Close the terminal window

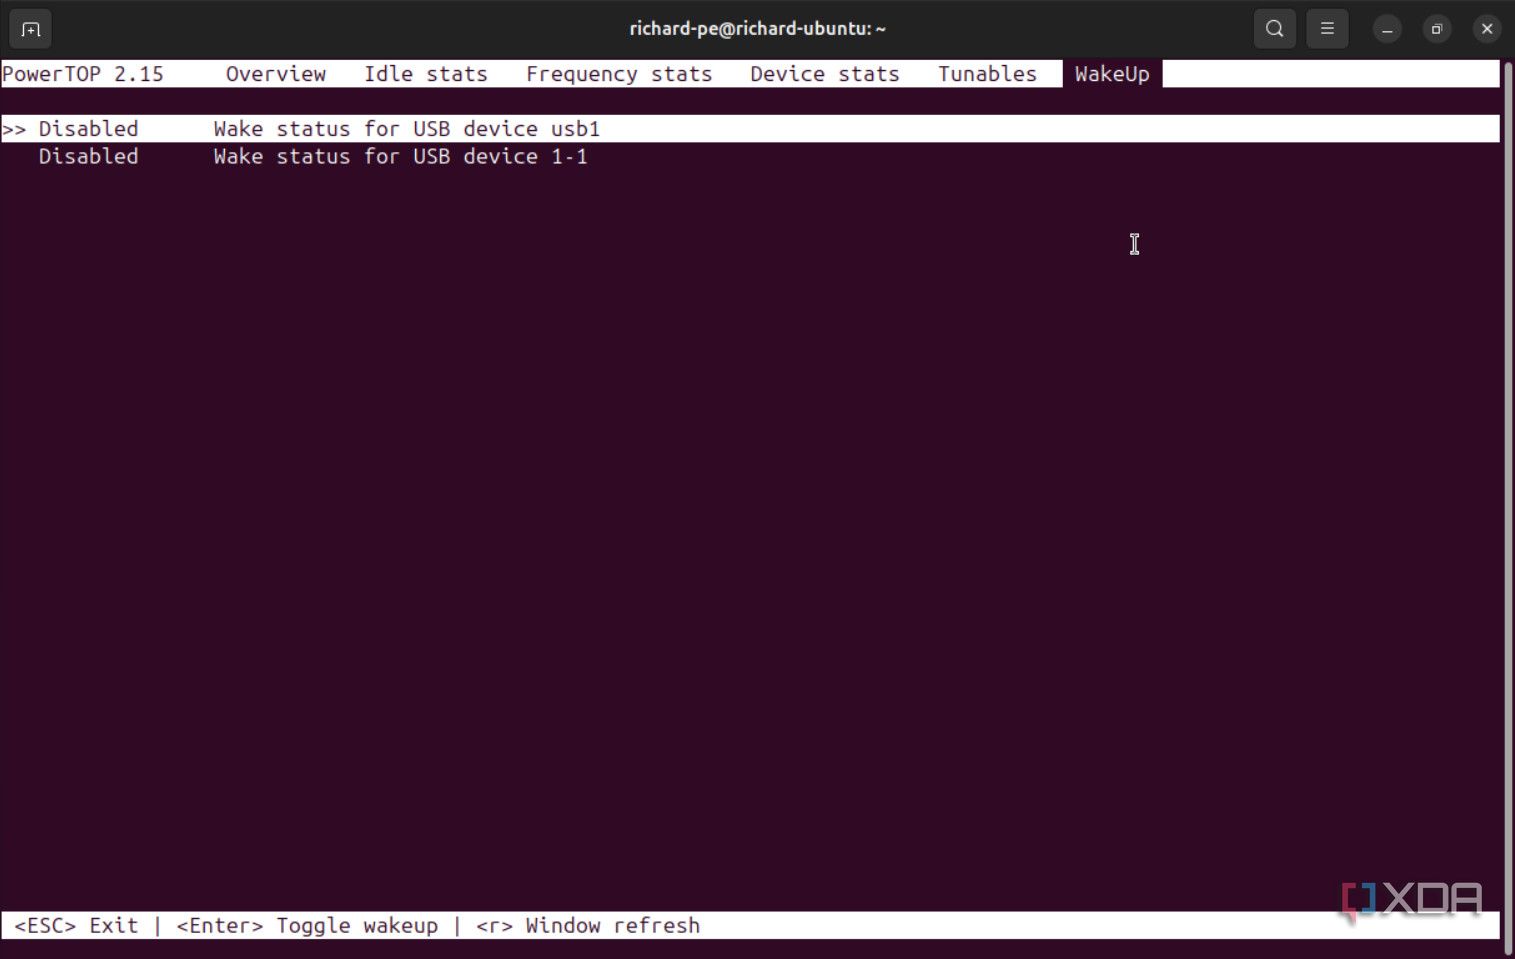click(x=1487, y=29)
